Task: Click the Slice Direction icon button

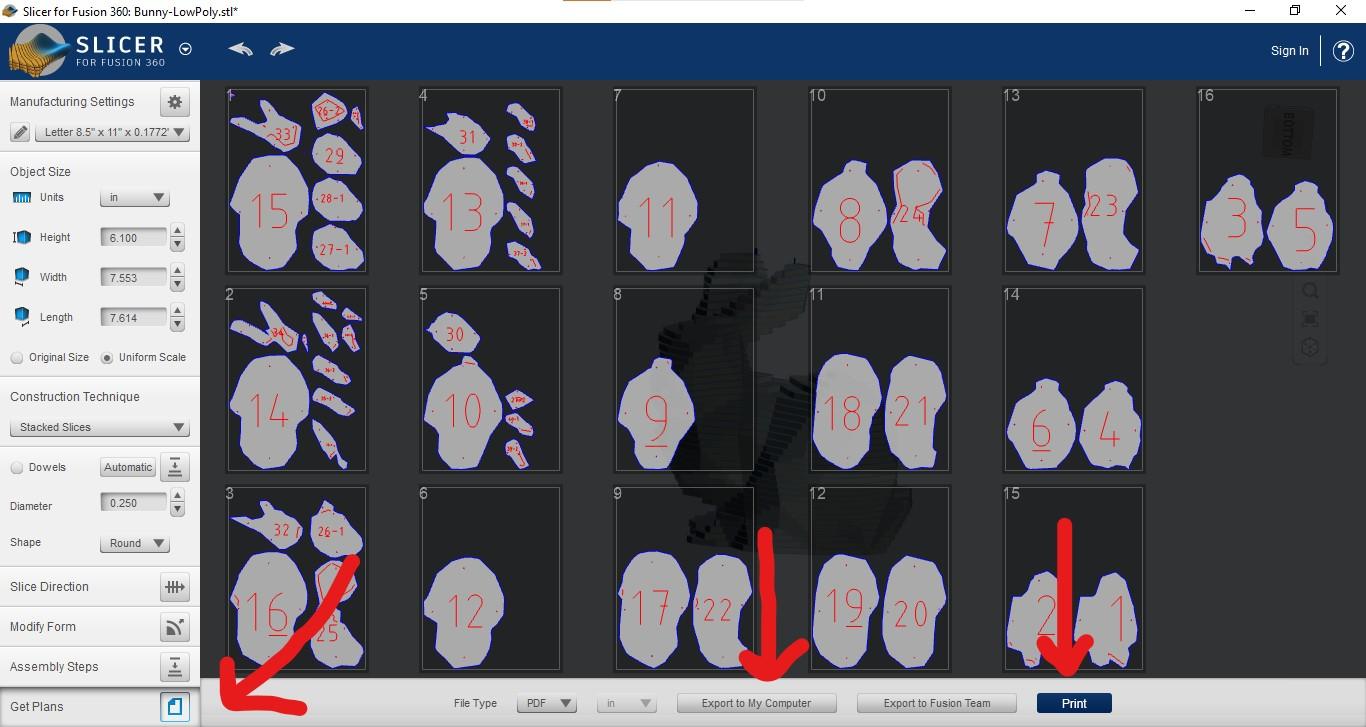Action: point(175,587)
